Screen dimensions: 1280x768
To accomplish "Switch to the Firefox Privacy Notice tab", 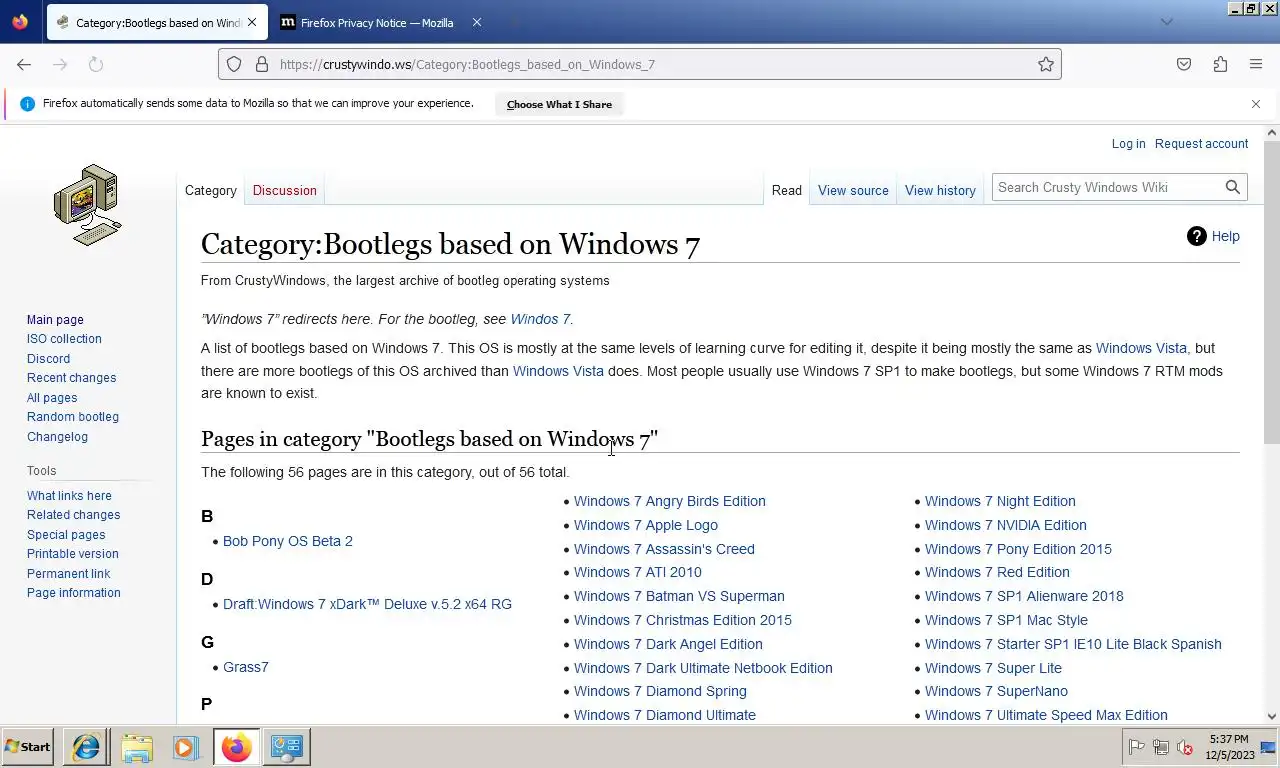I will tap(376, 22).
